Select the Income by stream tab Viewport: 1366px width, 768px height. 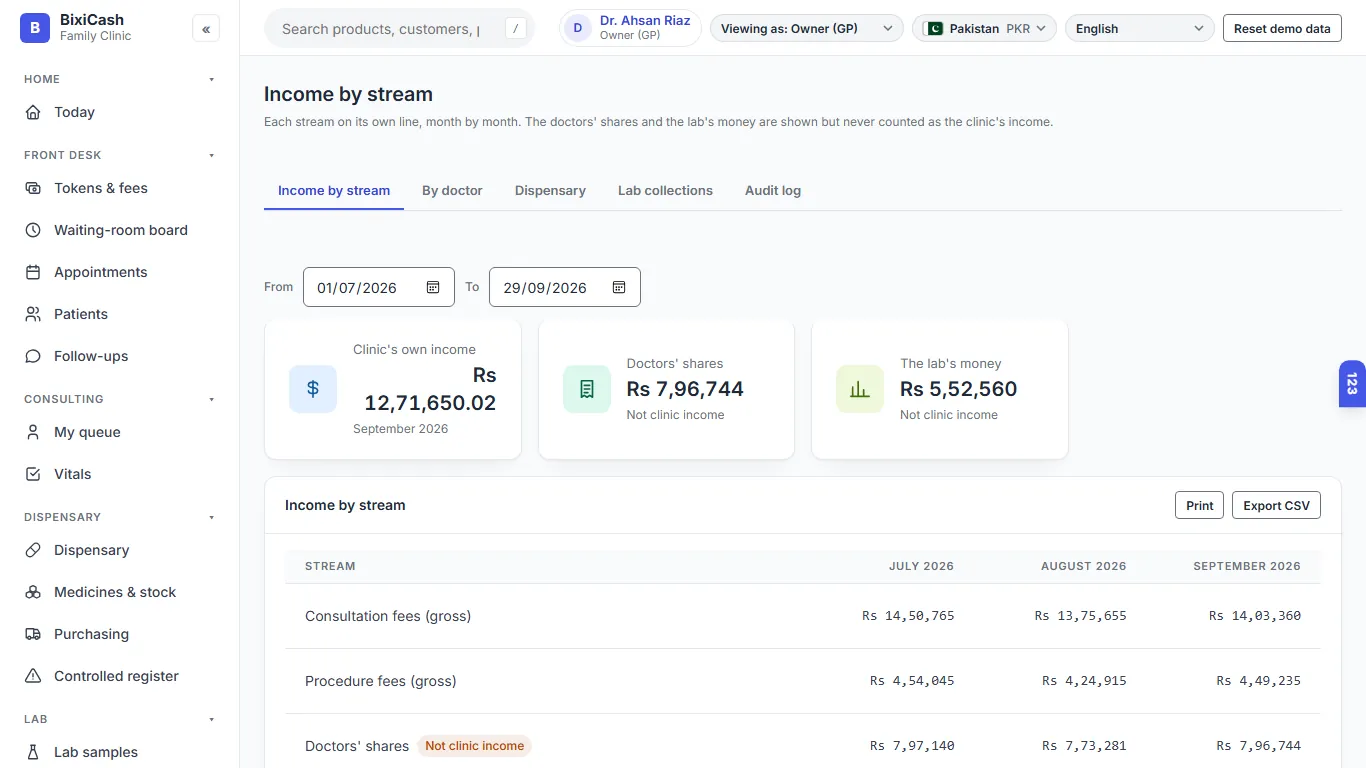click(x=334, y=190)
